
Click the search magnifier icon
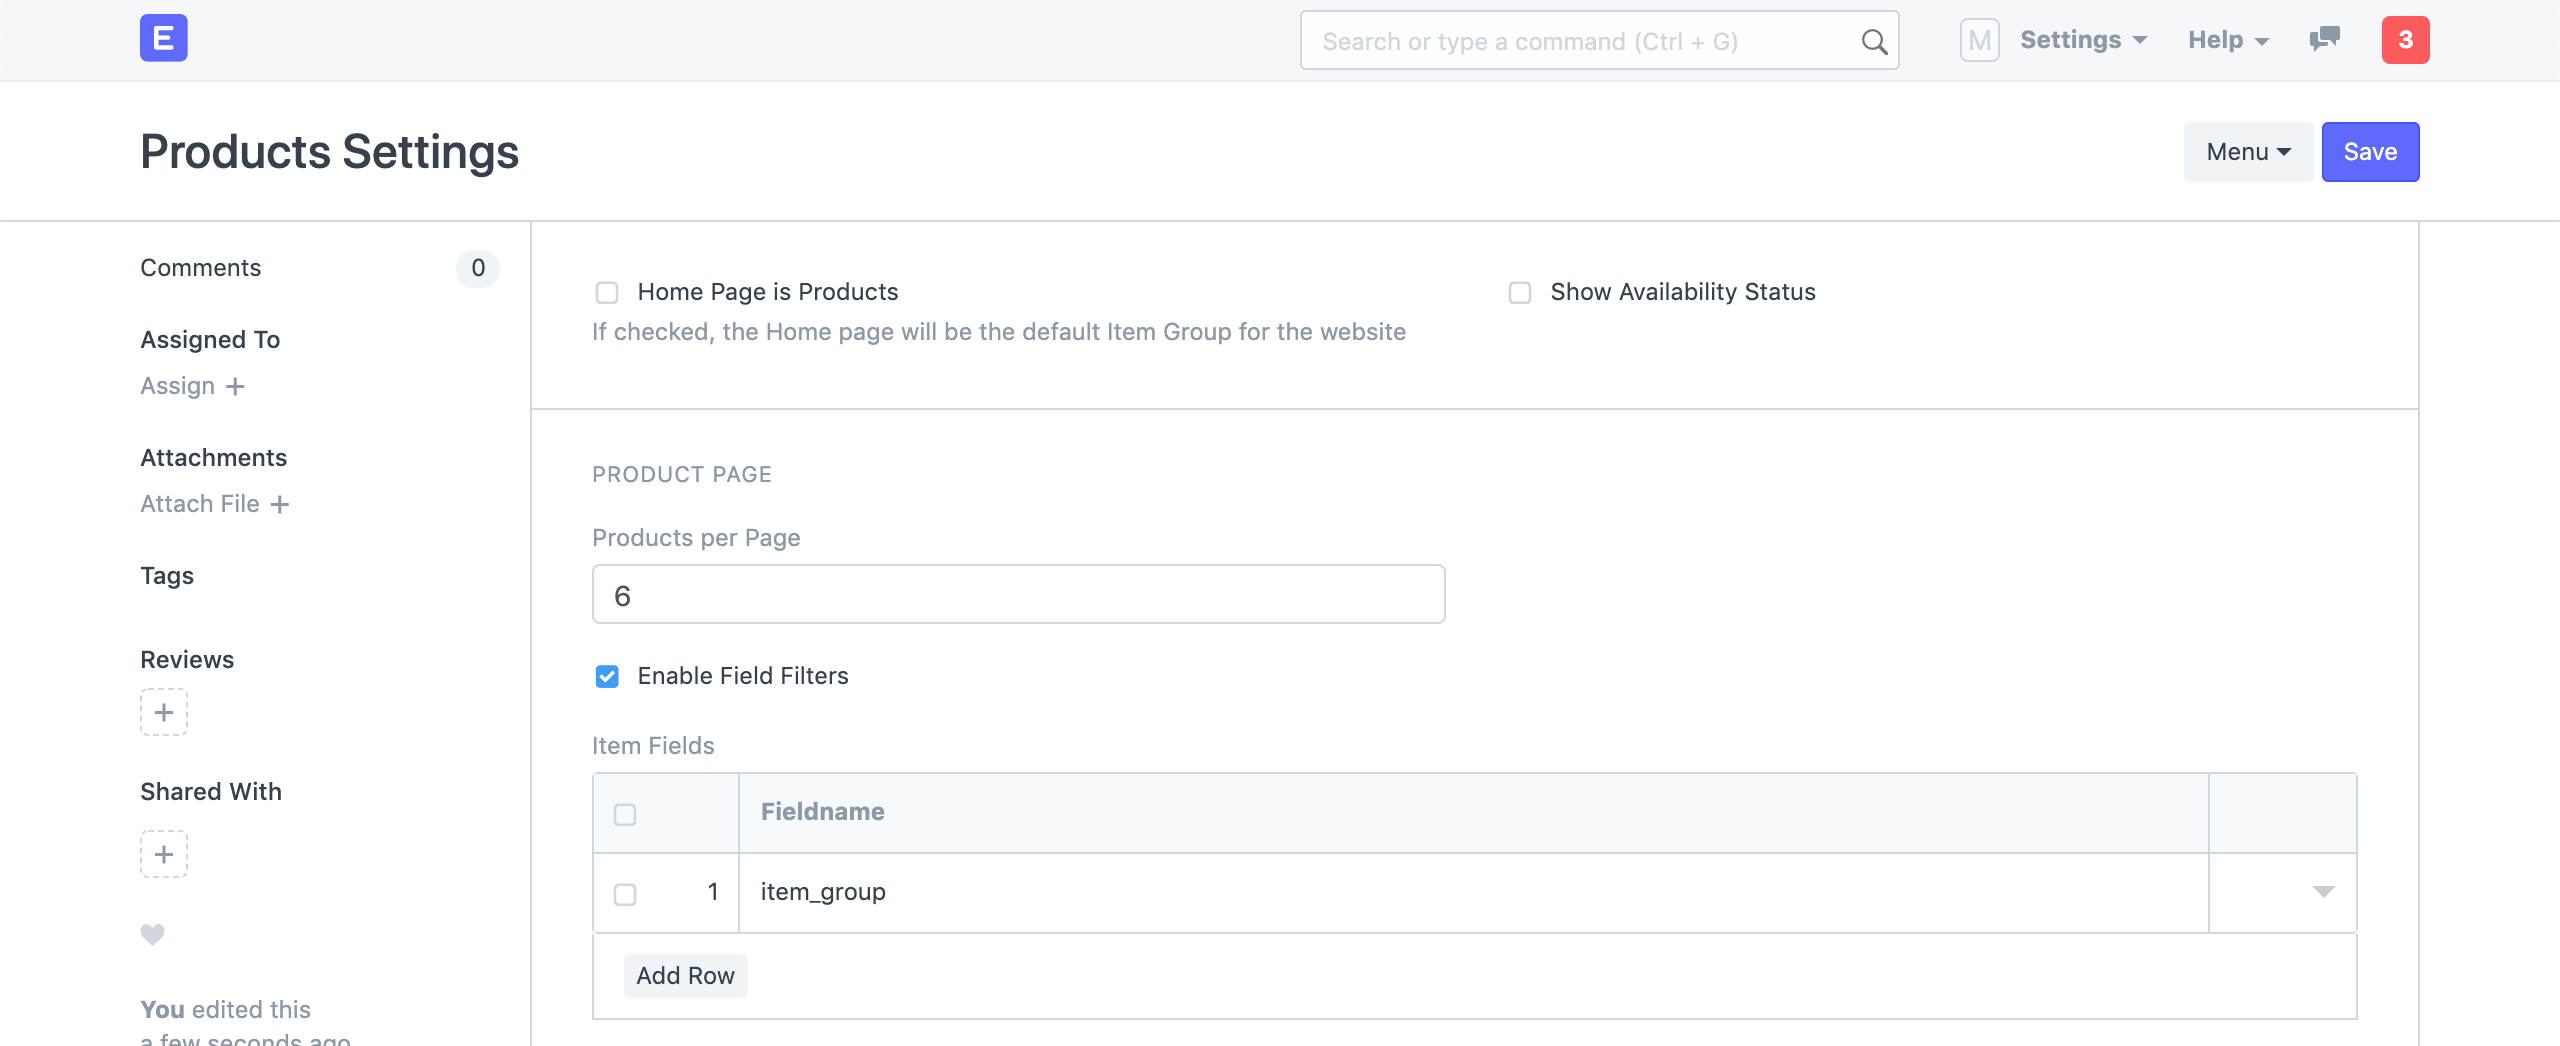tap(1873, 42)
